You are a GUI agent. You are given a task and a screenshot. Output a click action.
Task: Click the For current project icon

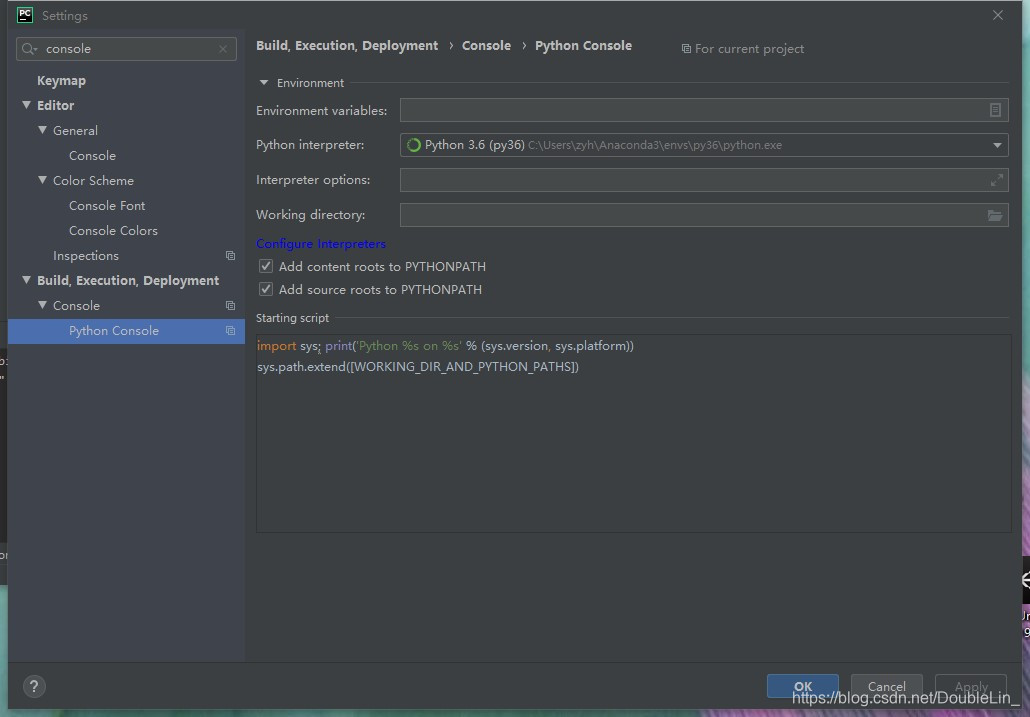pyautogui.click(x=686, y=49)
